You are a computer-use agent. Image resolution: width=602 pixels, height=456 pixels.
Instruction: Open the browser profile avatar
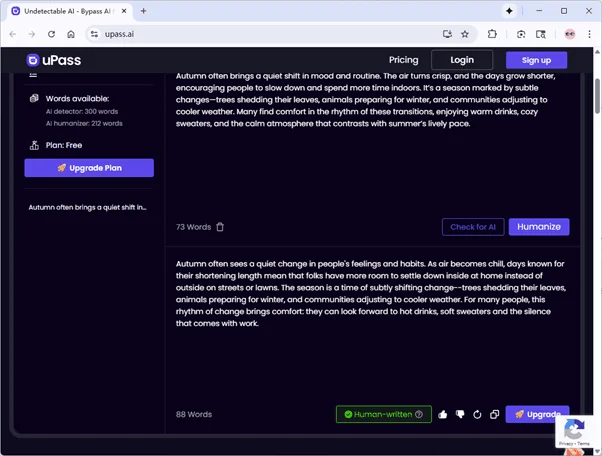[570, 34]
